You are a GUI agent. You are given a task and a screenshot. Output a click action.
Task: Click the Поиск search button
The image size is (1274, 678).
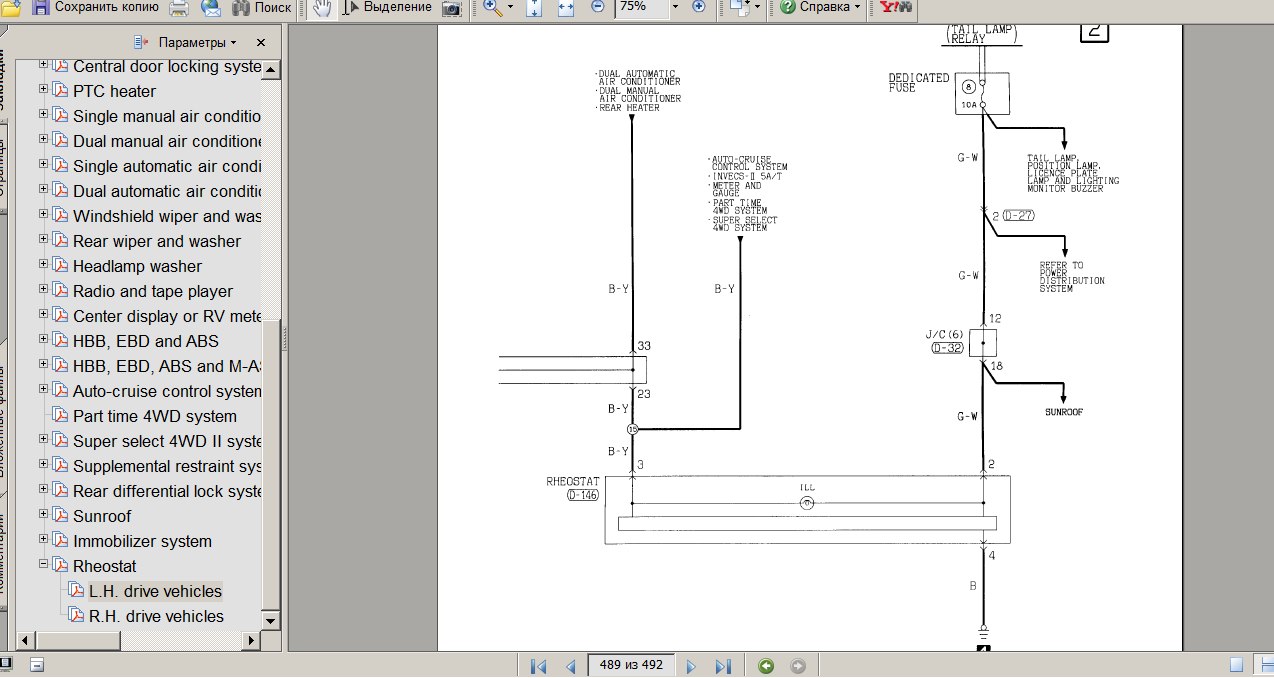click(x=262, y=7)
